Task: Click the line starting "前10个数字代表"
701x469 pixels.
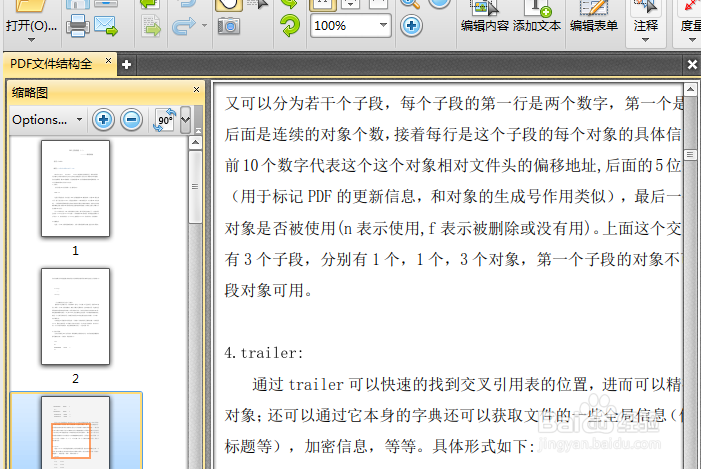Action: [x=453, y=166]
